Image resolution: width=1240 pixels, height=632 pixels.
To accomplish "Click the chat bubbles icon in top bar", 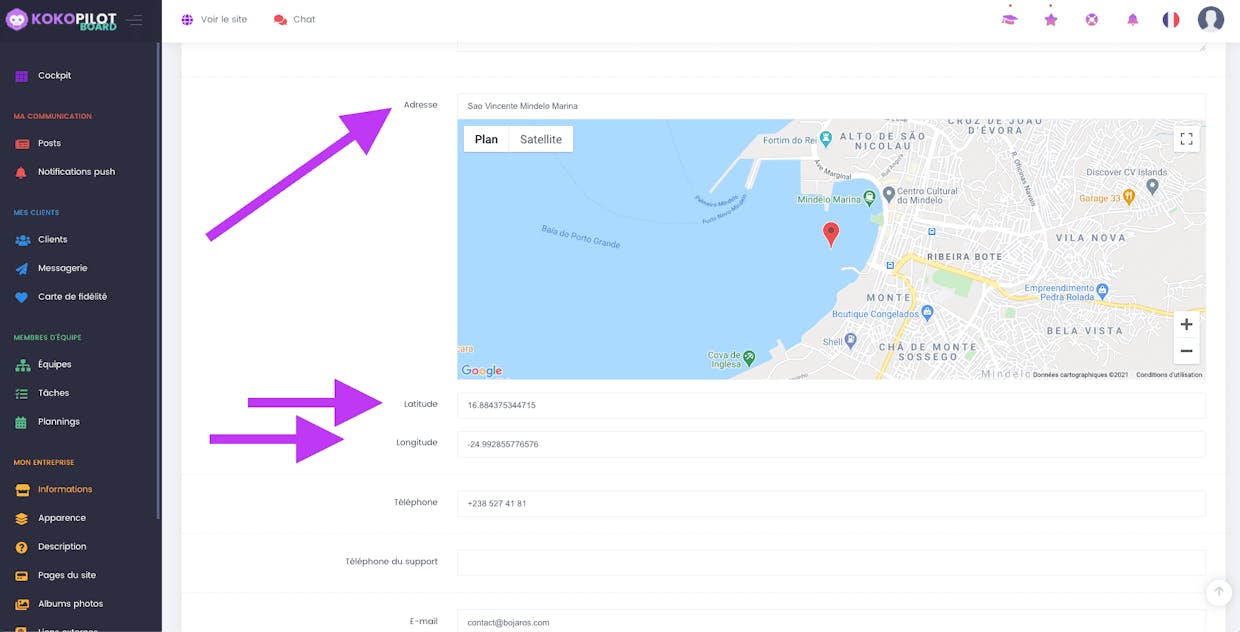I will pyautogui.click(x=280, y=20).
